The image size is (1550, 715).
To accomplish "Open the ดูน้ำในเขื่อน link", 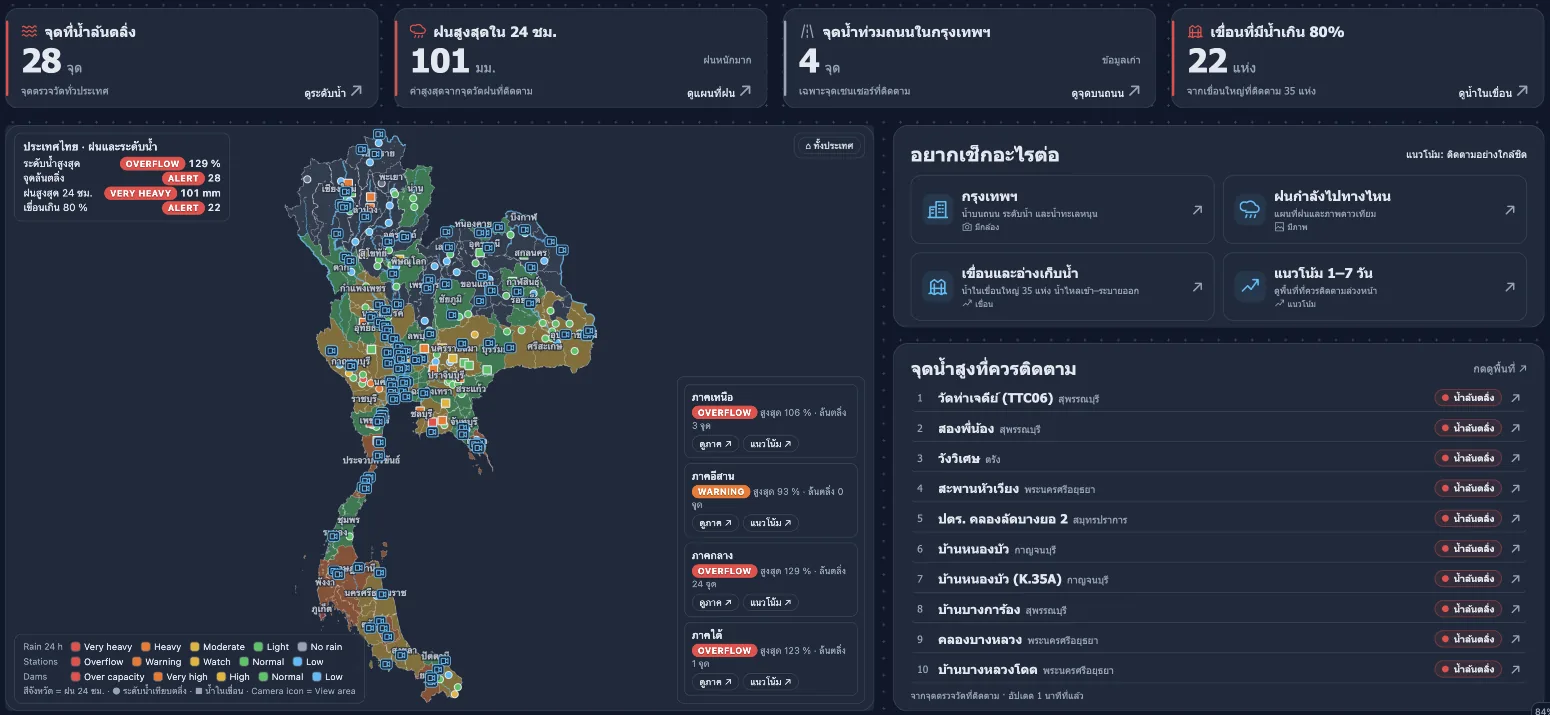I will (x=1493, y=92).
